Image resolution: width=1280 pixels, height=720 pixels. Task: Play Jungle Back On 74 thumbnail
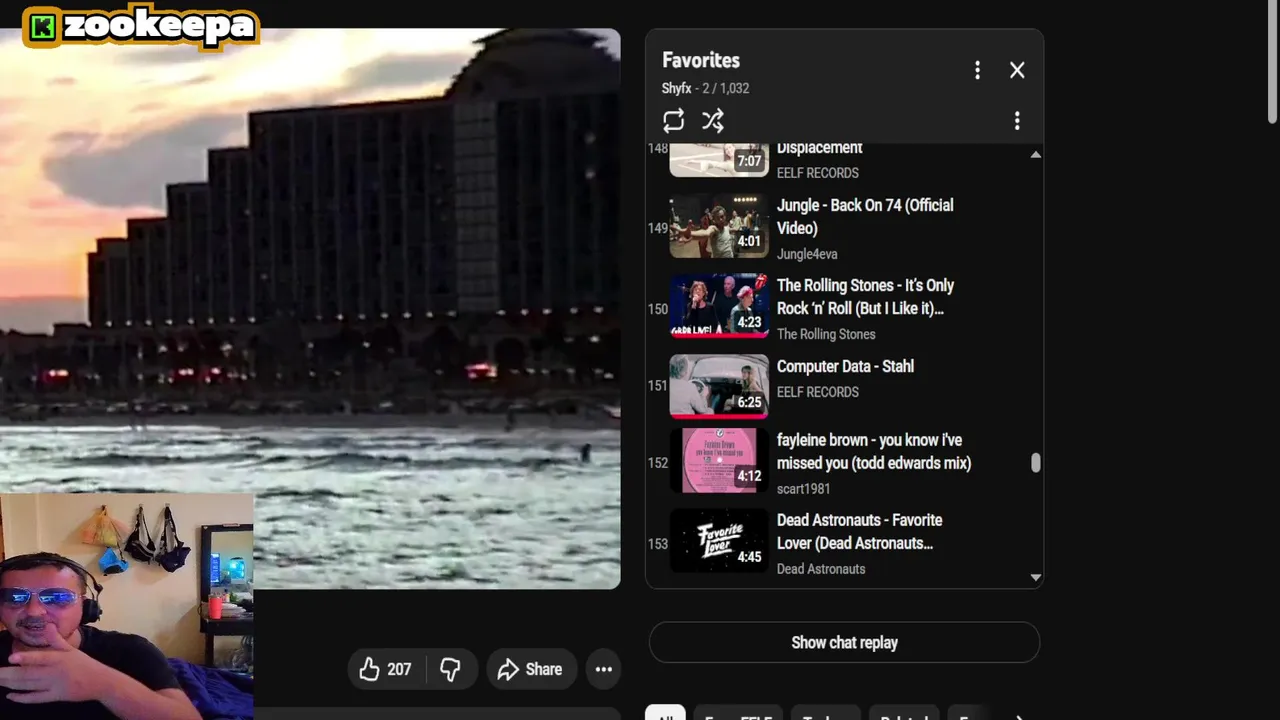[719, 226]
